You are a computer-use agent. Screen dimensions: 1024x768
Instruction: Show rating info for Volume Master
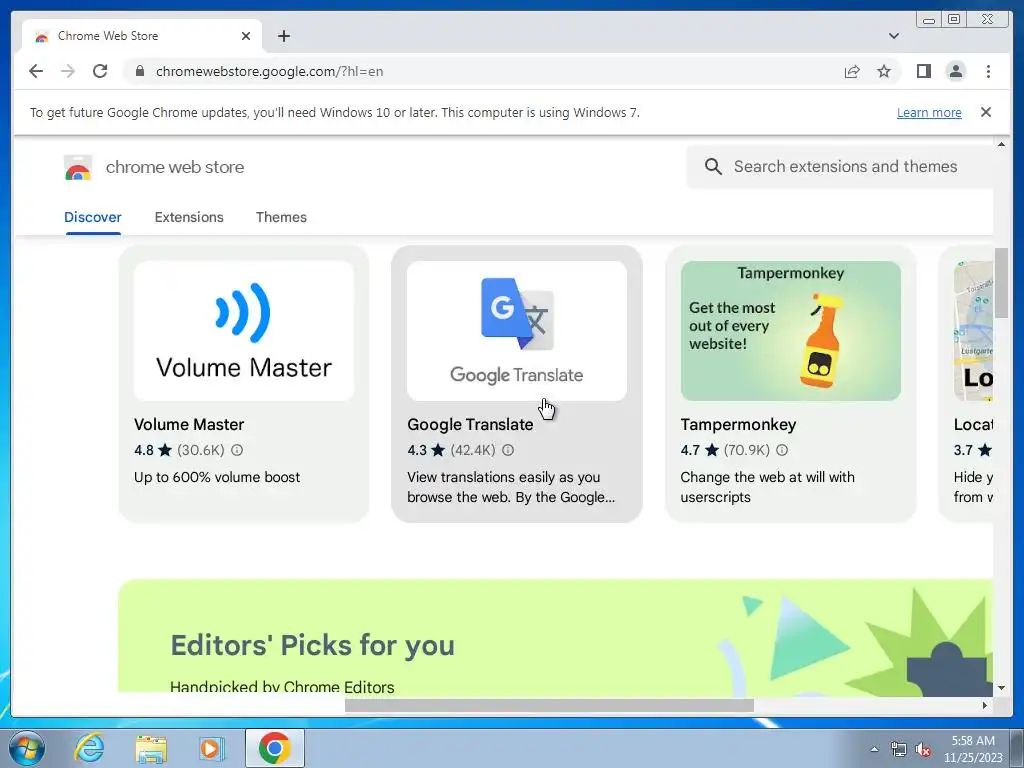pos(237,450)
